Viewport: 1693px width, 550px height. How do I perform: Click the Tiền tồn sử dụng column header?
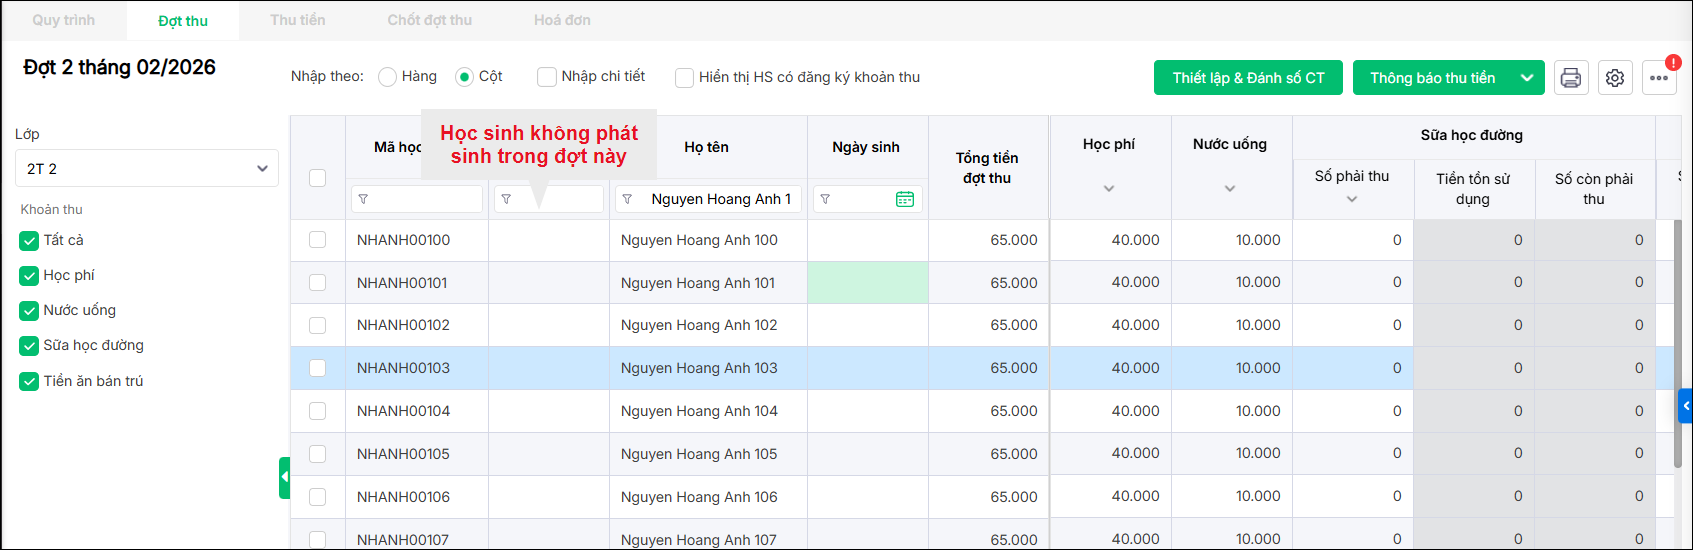coord(1473,189)
